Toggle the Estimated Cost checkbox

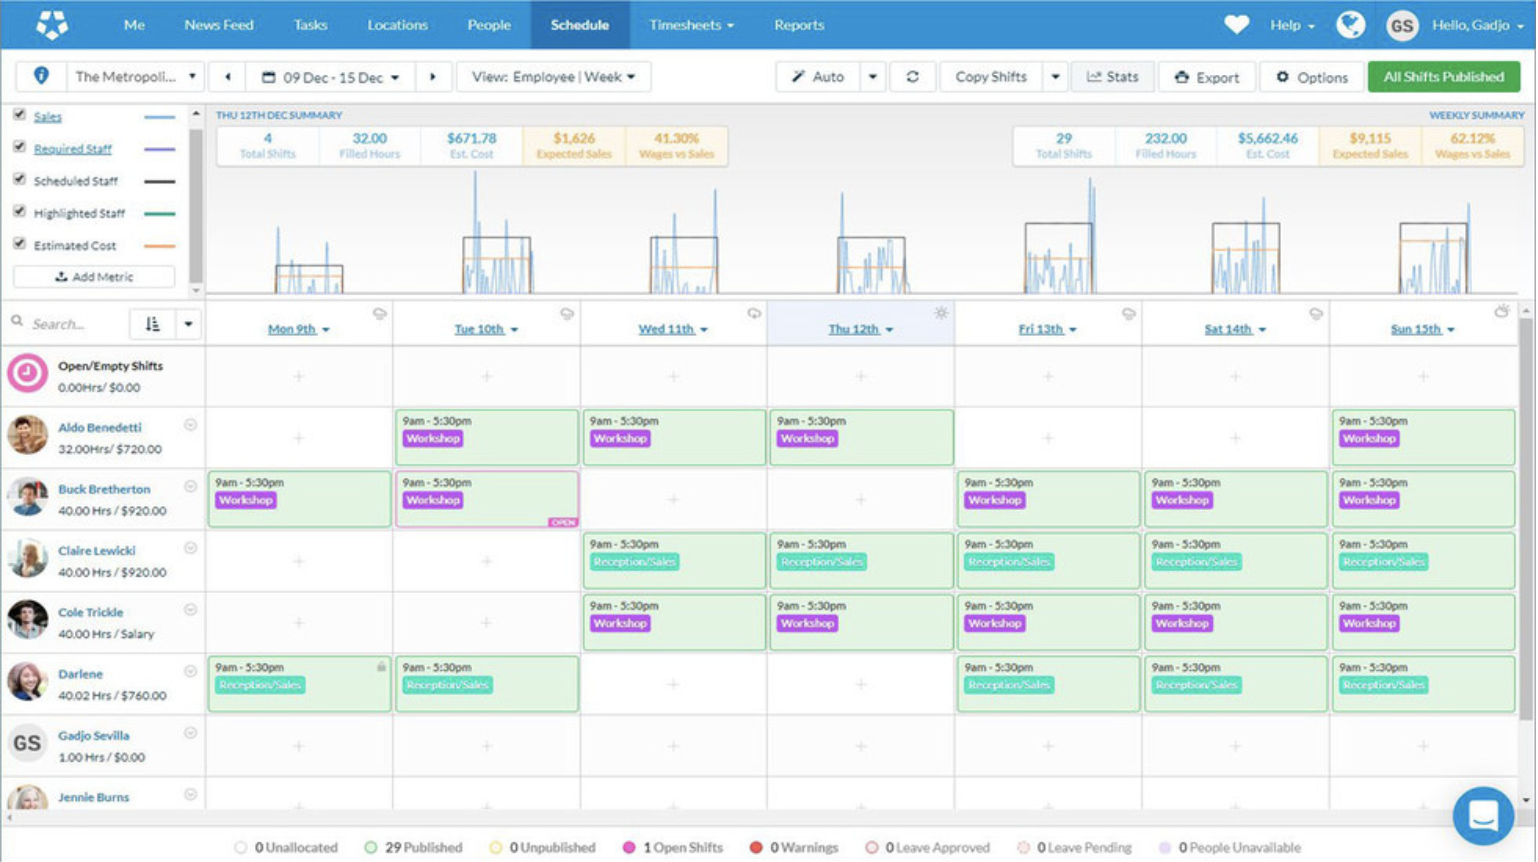coord(19,243)
